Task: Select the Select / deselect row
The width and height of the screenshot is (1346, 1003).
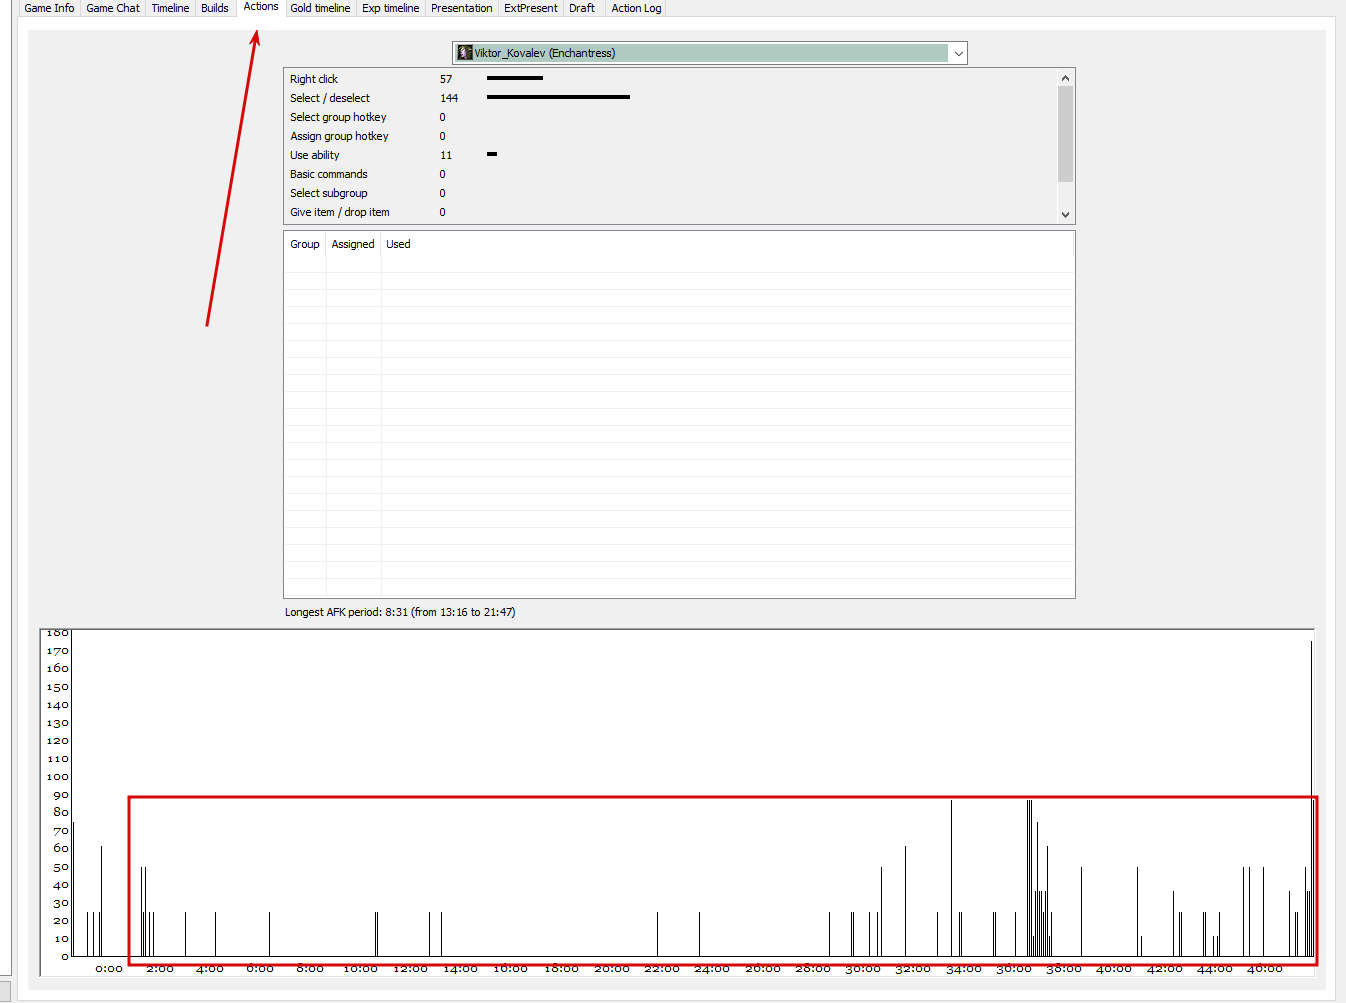Action: point(670,98)
